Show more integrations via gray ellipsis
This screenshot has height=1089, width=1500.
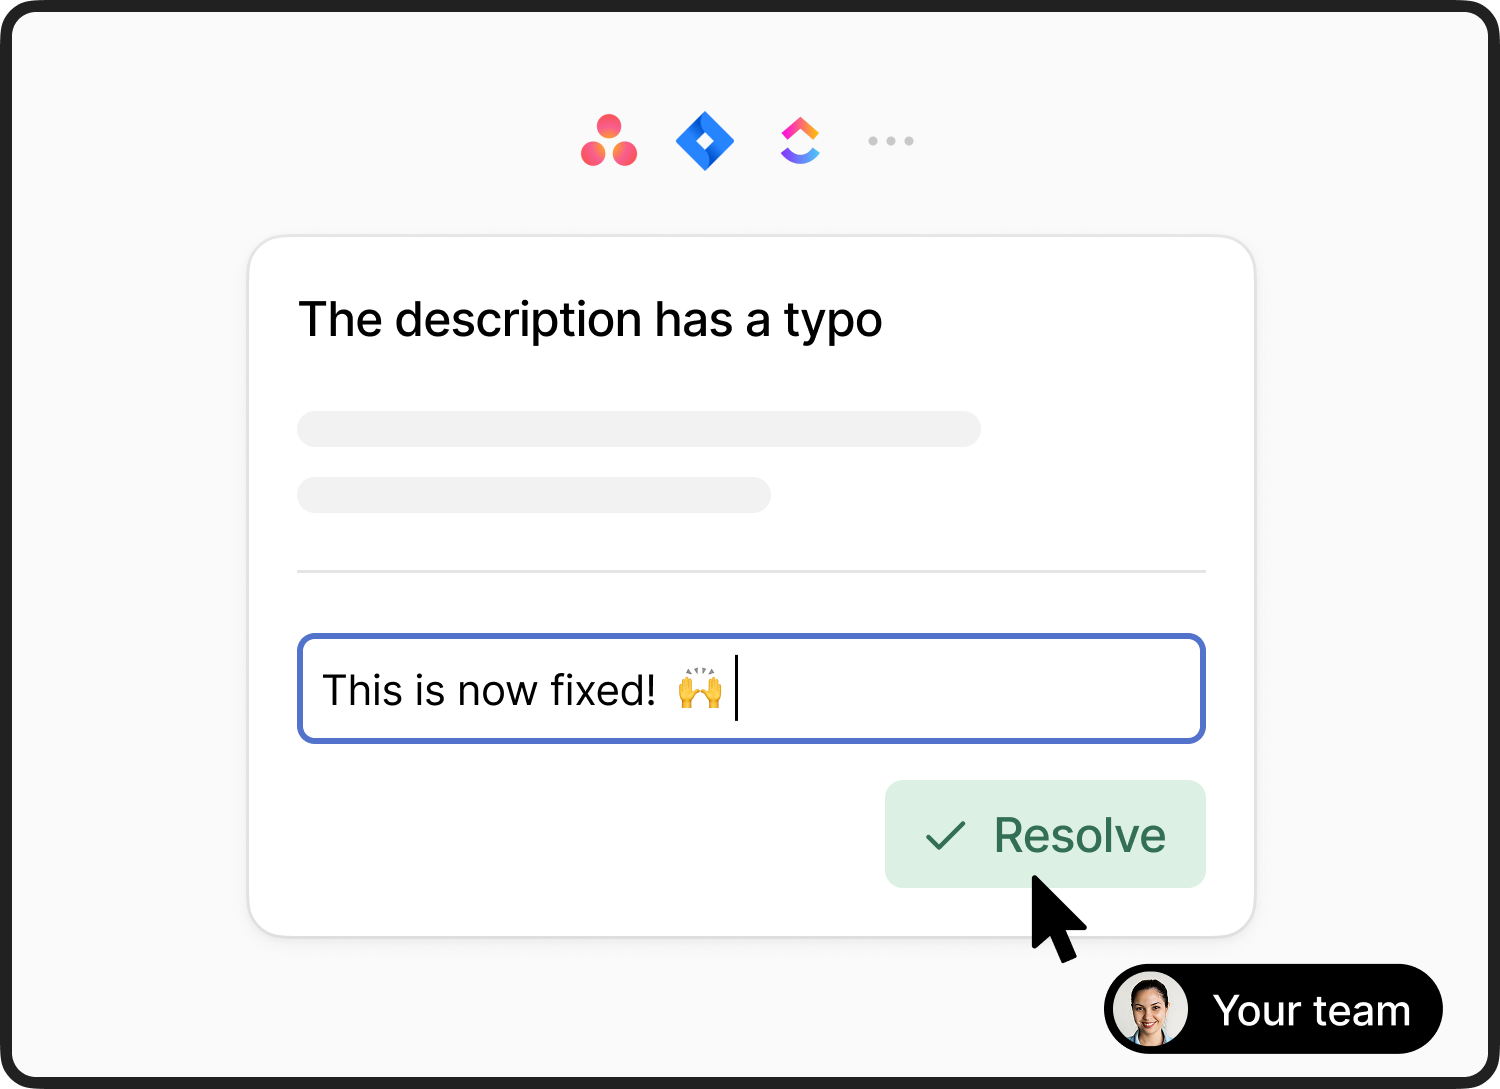click(x=891, y=141)
